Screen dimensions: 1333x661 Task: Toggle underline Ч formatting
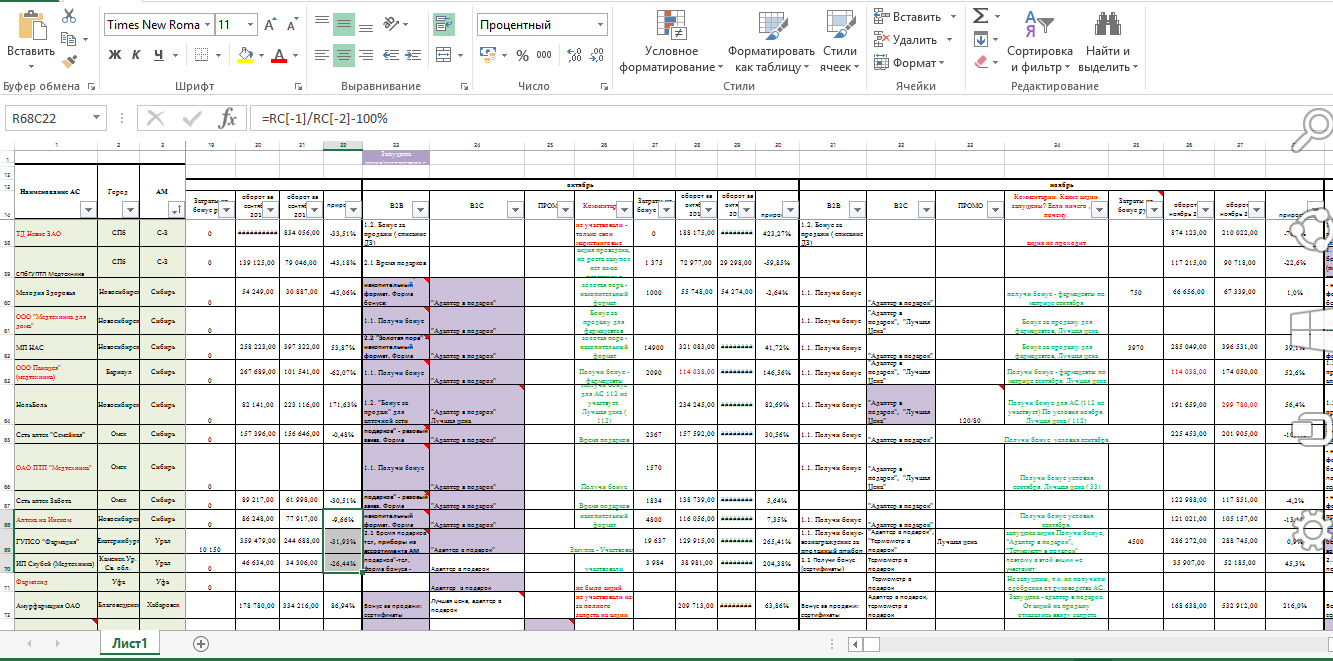tap(158, 54)
